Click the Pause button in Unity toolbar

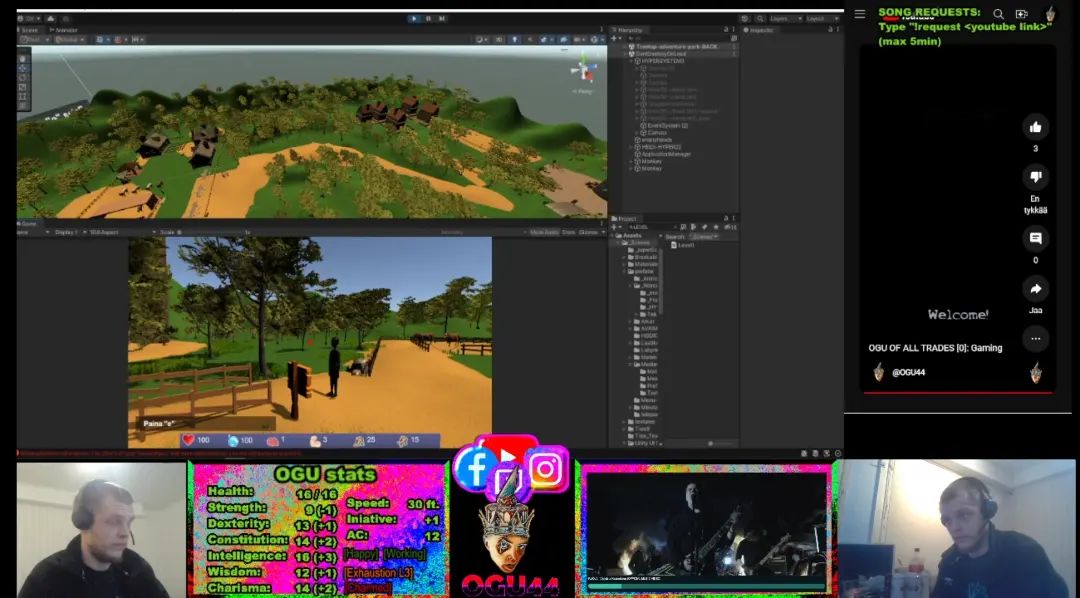pyautogui.click(x=429, y=18)
